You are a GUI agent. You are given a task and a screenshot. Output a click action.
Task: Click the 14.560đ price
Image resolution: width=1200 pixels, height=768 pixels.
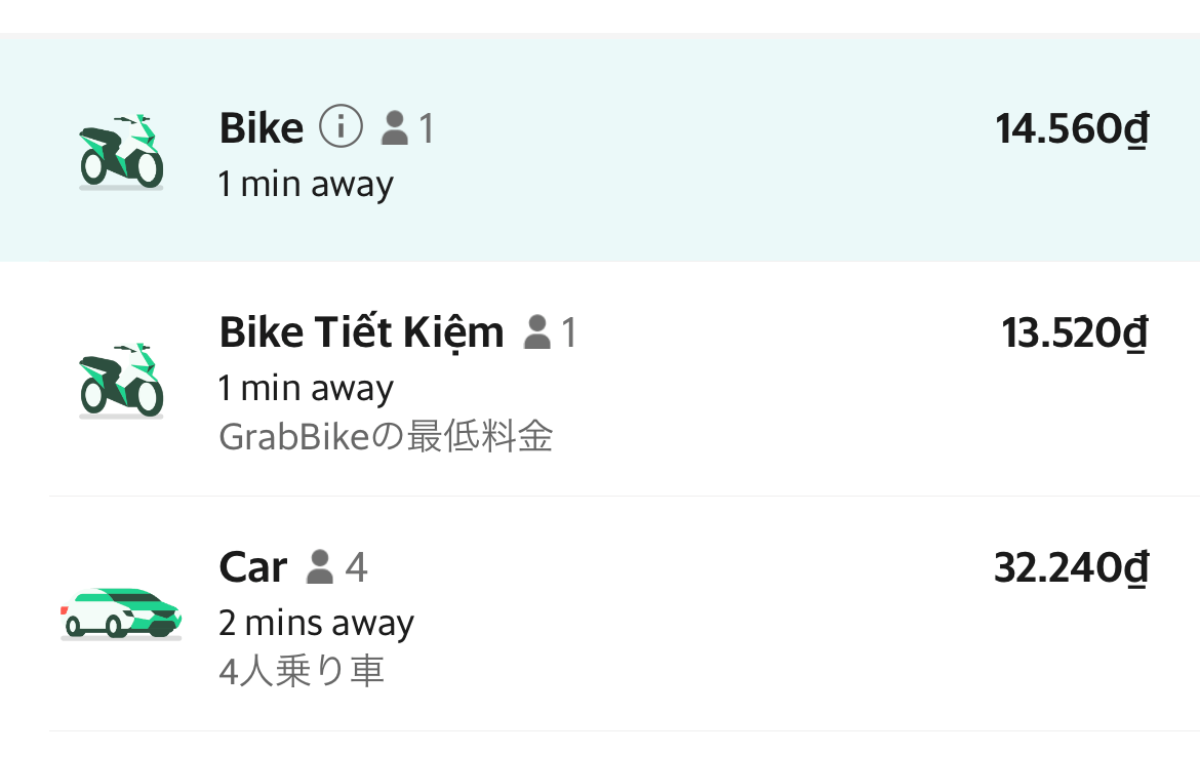tap(1071, 128)
